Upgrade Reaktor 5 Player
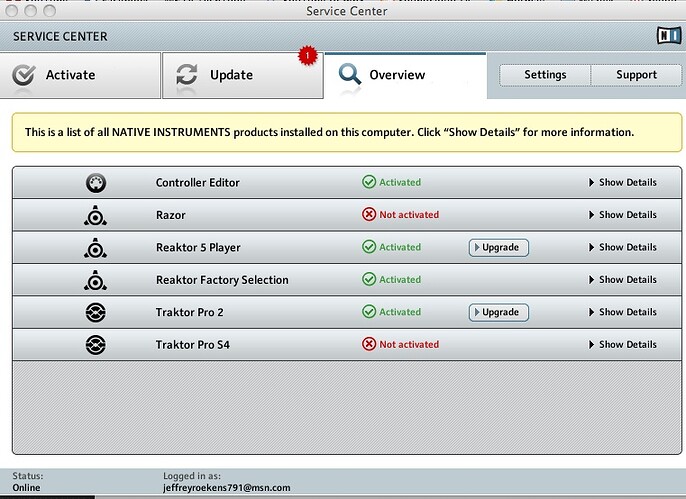Viewport: 686px width, 499px height. [x=499, y=248]
